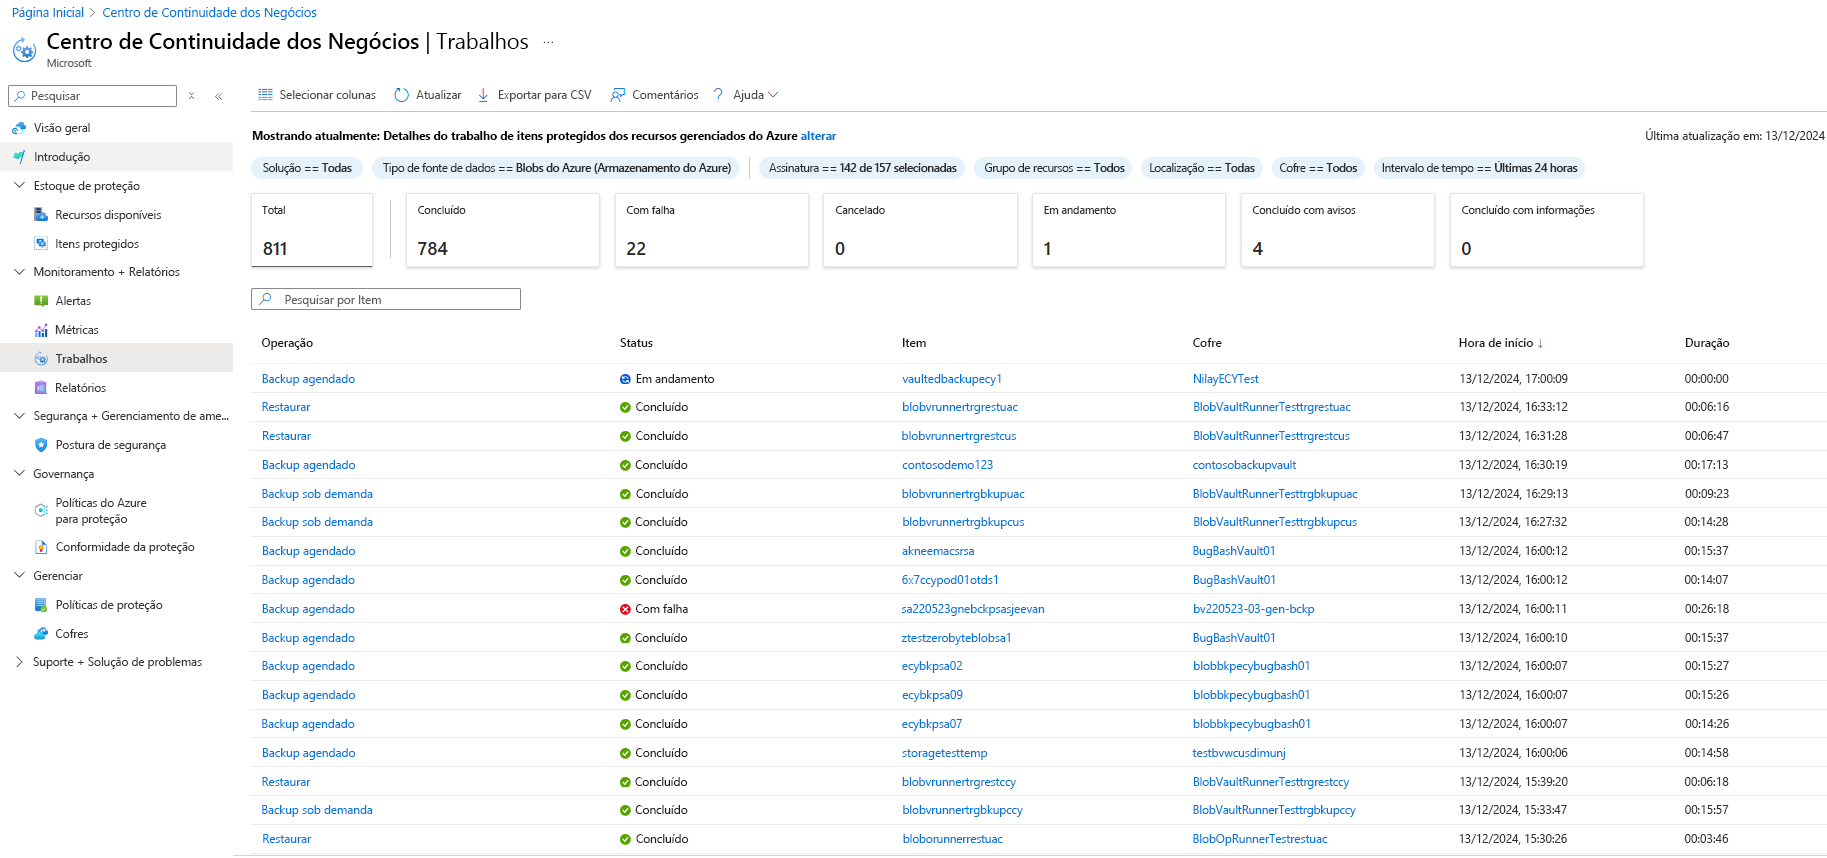The width and height of the screenshot is (1827, 858).
Task: Select Concluído com avisos card
Action: click(x=1338, y=230)
